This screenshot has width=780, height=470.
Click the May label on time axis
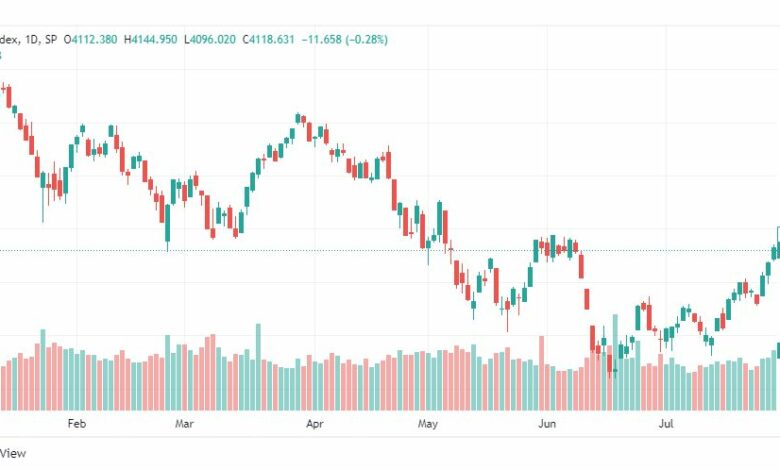(428, 424)
